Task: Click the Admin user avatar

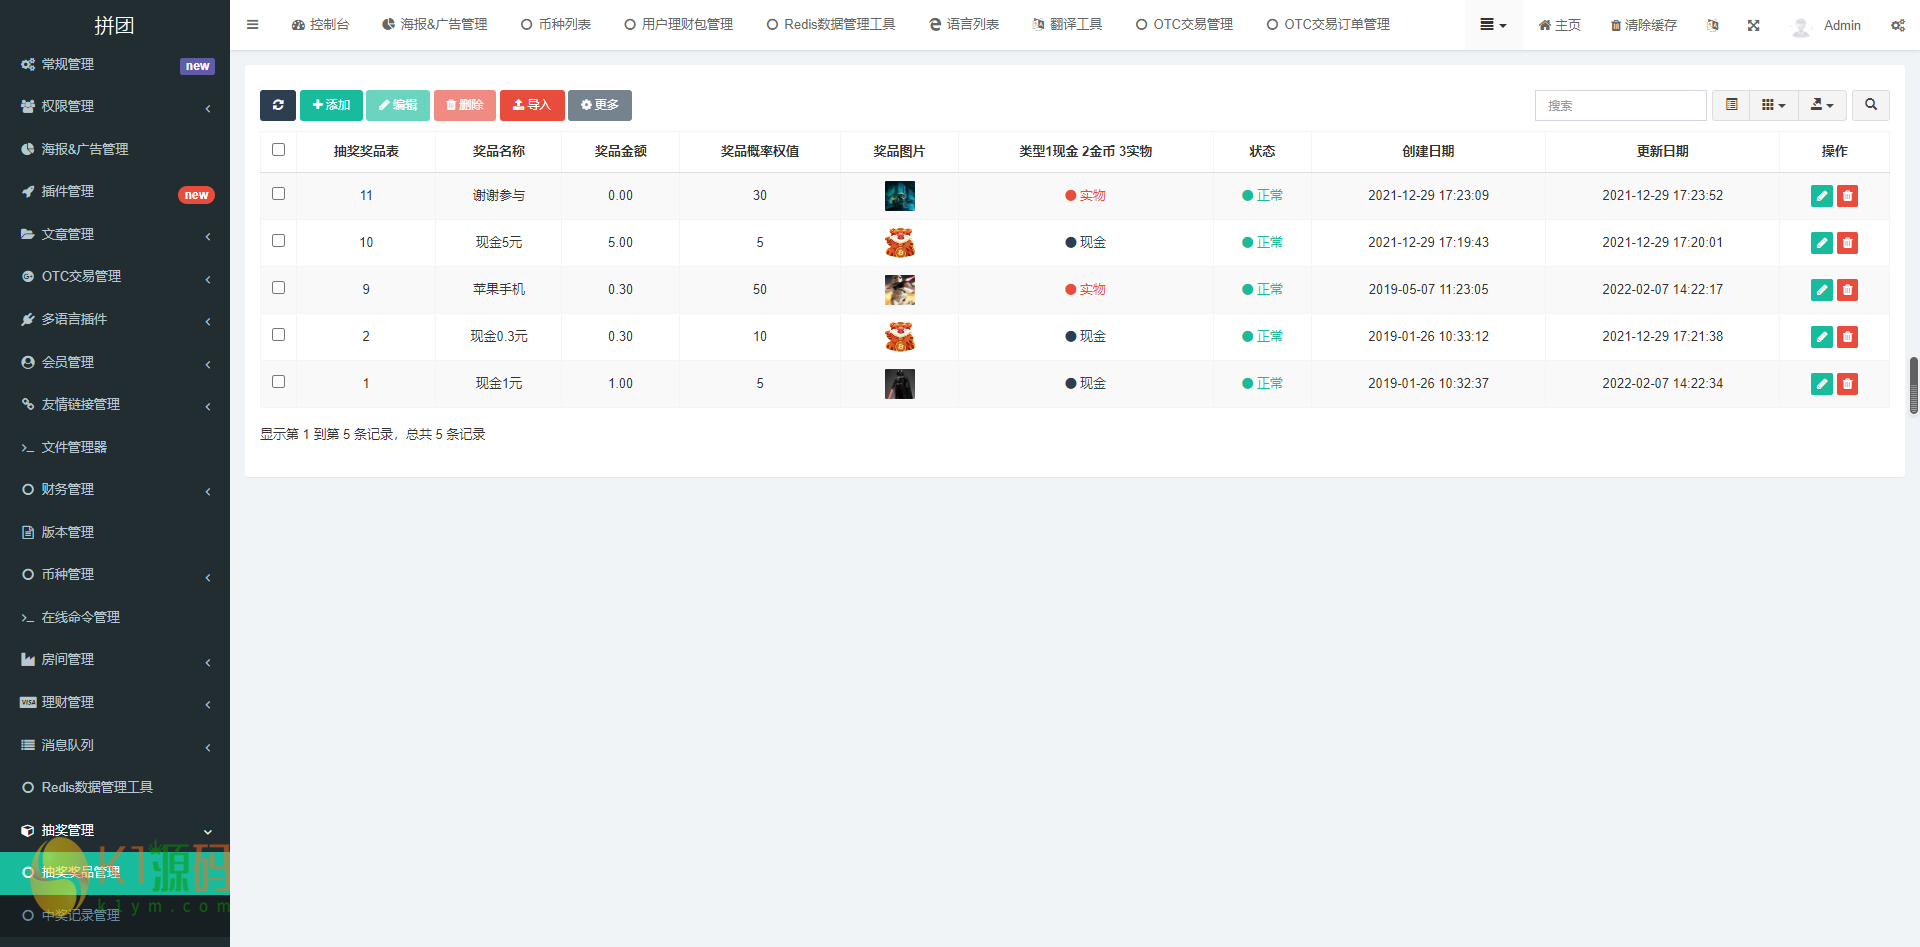Action: tap(1801, 26)
